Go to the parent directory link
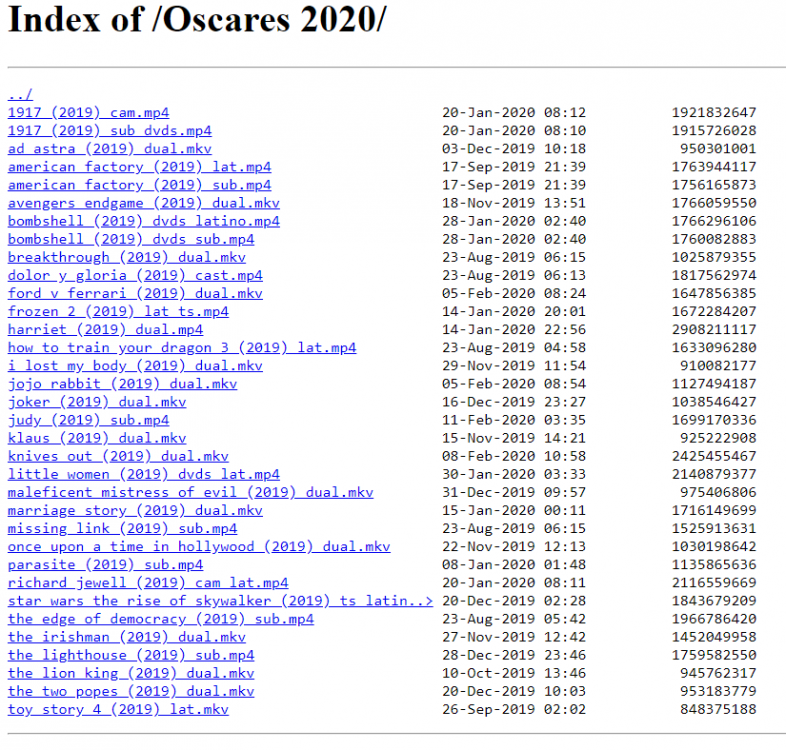The height and width of the screenshot is (750, 786). pos(20,95)
